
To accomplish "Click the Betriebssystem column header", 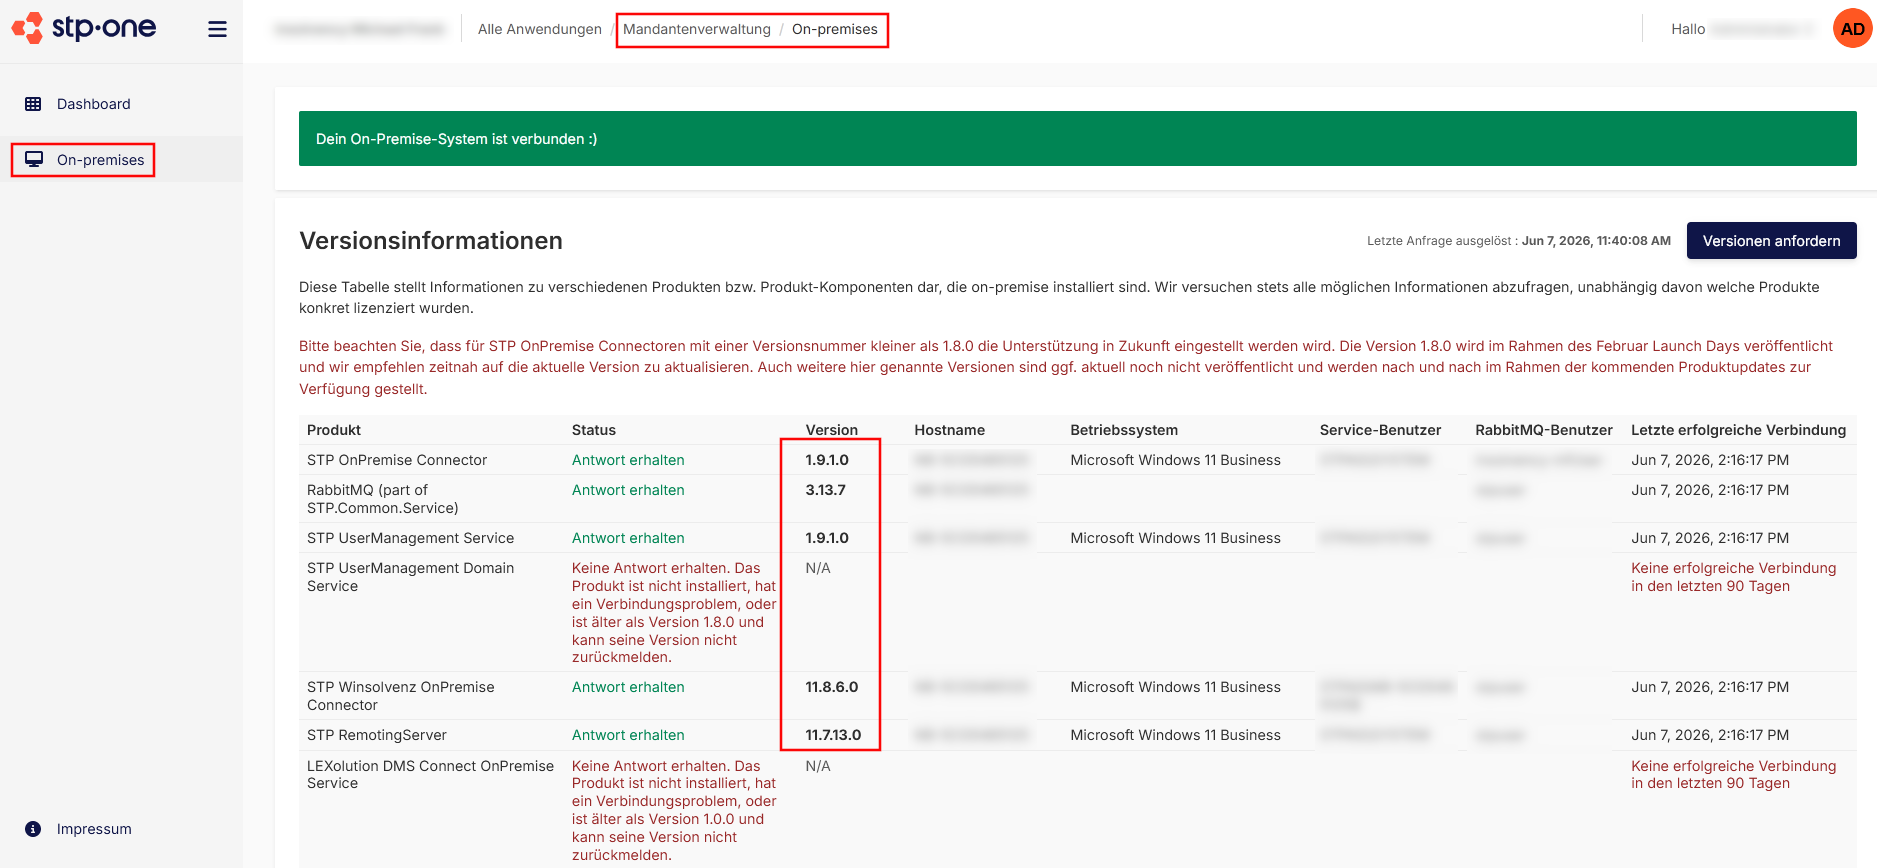I will click(x=1124, y=430).
